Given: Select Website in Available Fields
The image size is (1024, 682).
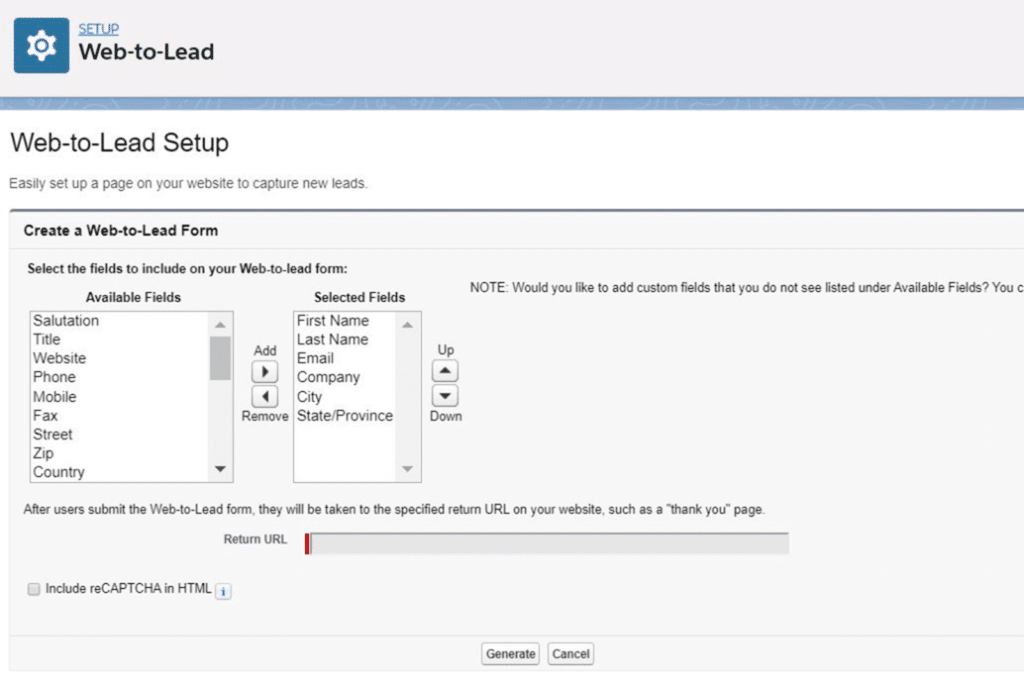Looking at the screenshot, I should tap(60, 358).
